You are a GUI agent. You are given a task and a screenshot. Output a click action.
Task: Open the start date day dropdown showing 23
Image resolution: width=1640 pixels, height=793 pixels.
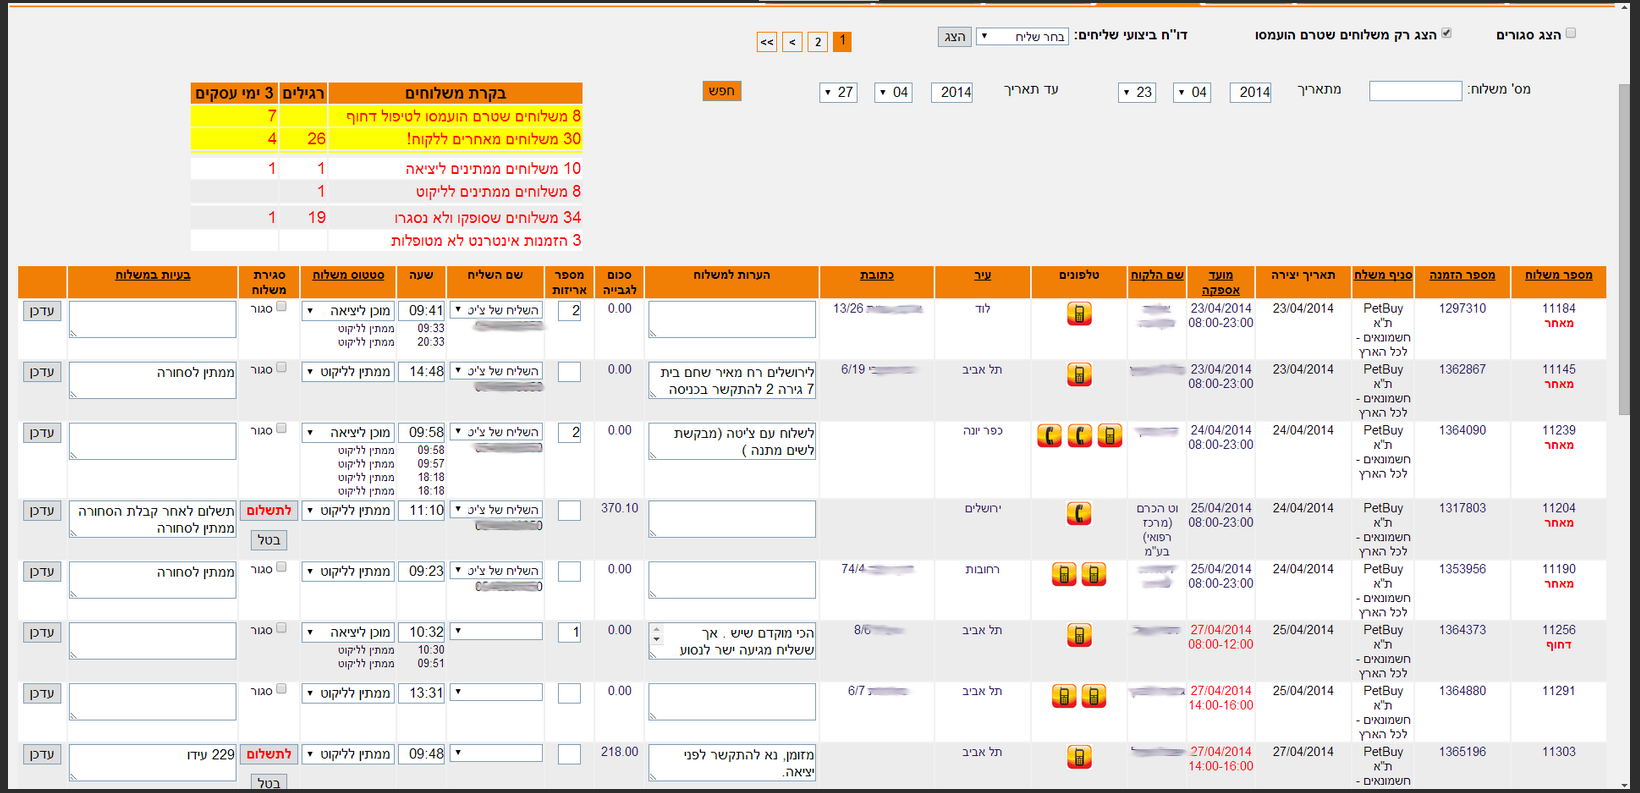(1138, 92)
